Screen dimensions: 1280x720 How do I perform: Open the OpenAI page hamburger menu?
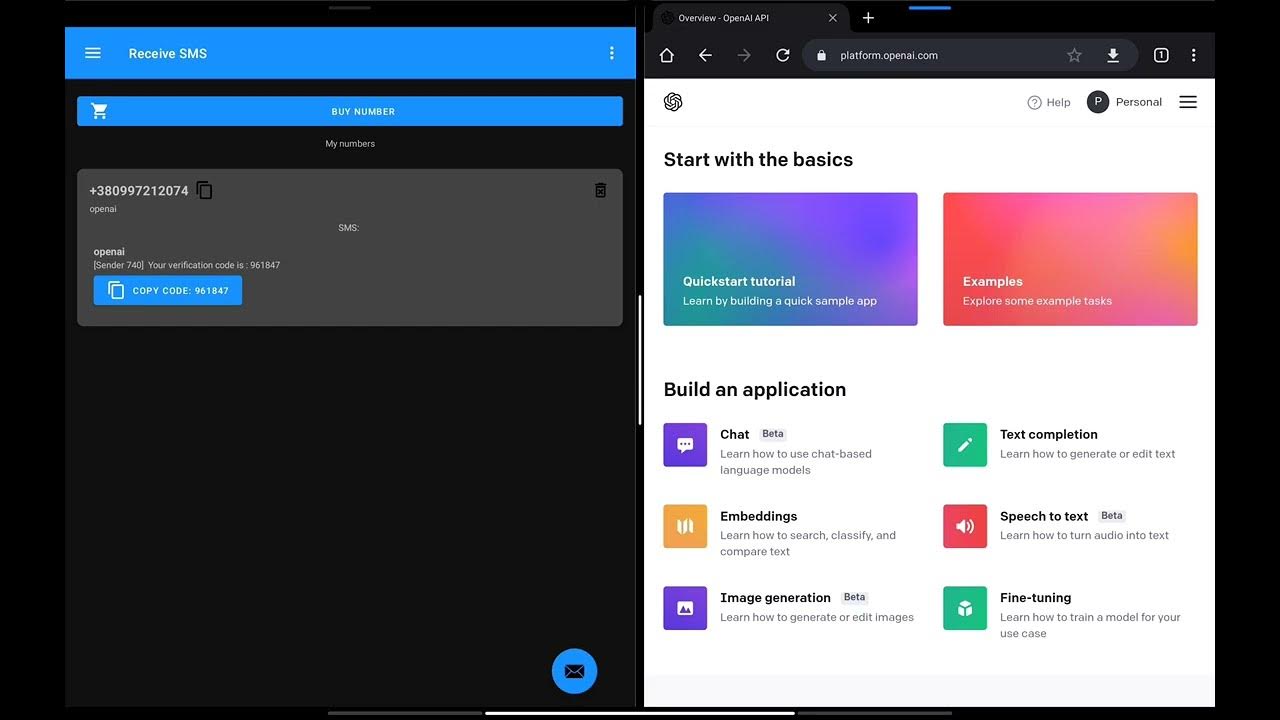1188,102
